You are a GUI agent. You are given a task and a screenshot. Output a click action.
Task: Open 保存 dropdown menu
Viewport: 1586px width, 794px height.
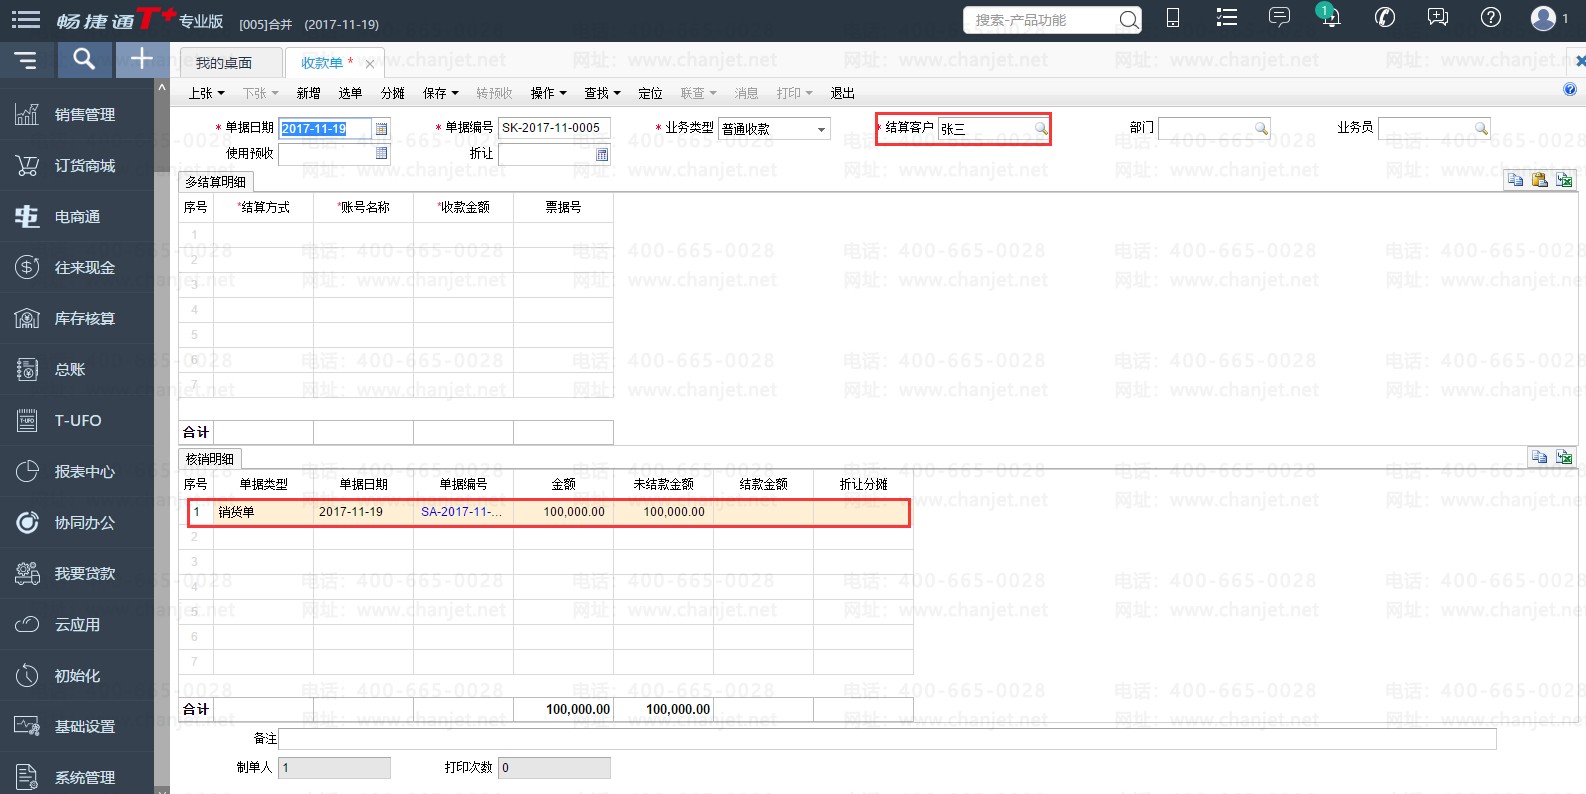[440, 93]
